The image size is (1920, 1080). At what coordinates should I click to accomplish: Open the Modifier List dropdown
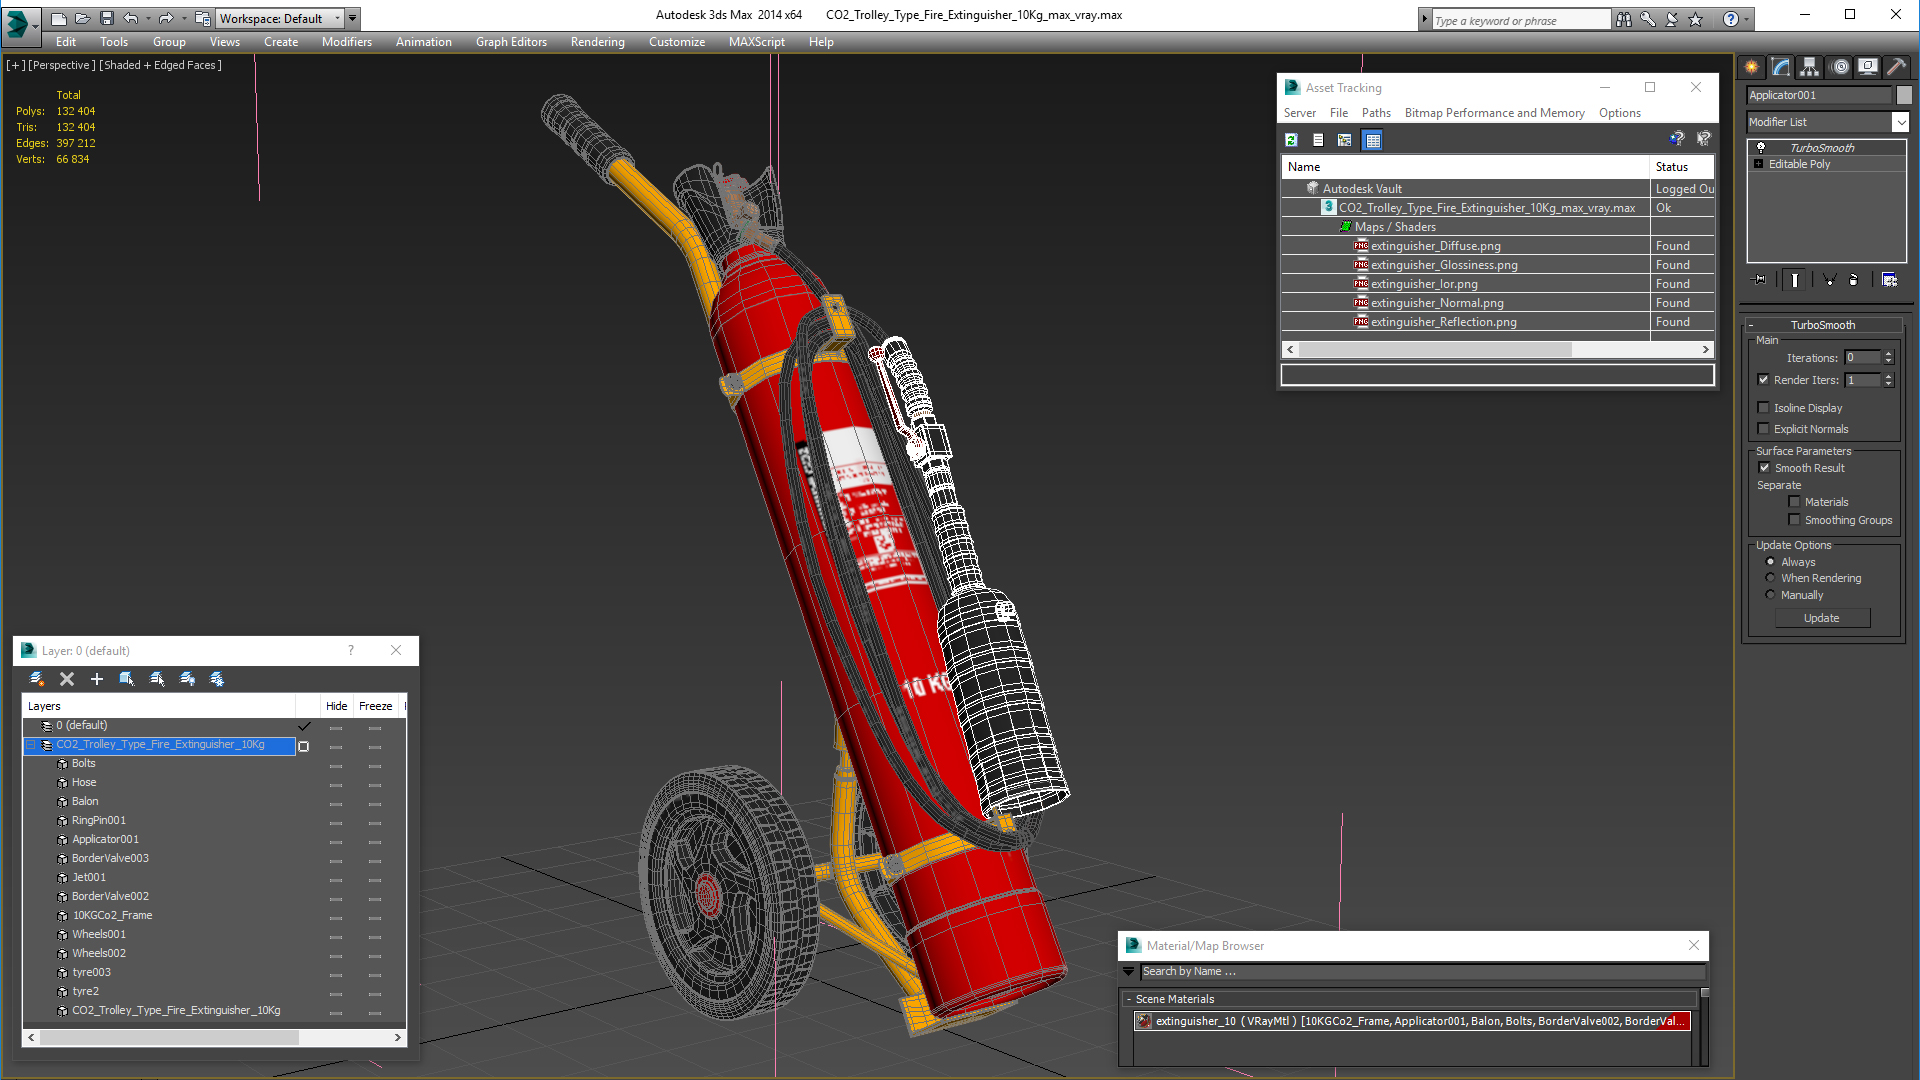pyautogui.click(x=1900, y=122)
